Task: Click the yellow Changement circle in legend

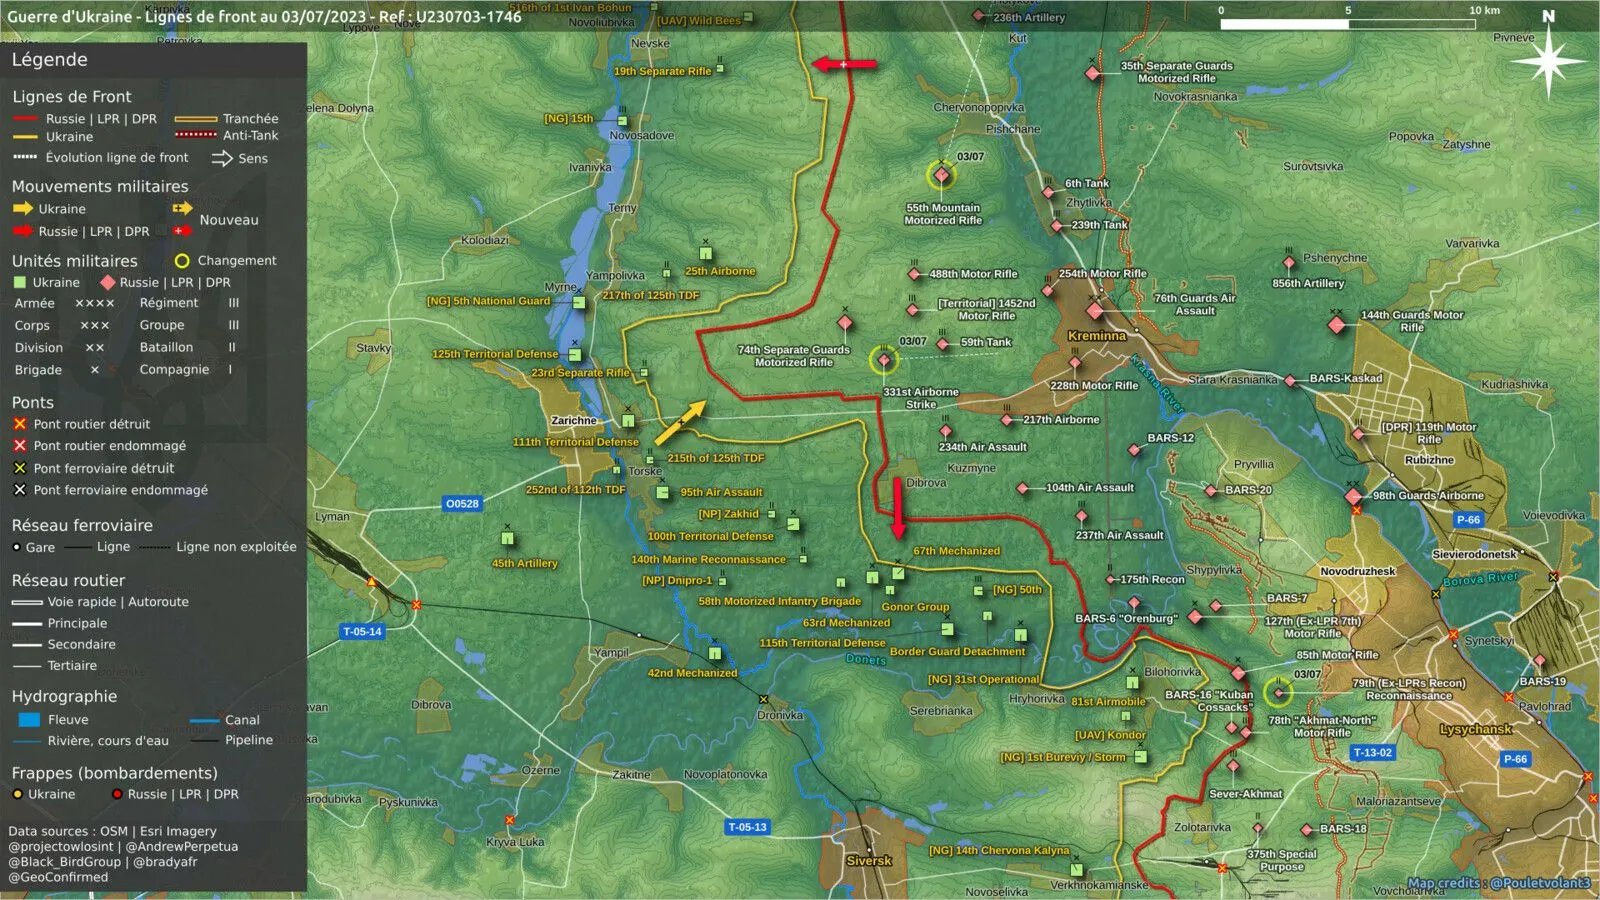Action: [182, 261]
